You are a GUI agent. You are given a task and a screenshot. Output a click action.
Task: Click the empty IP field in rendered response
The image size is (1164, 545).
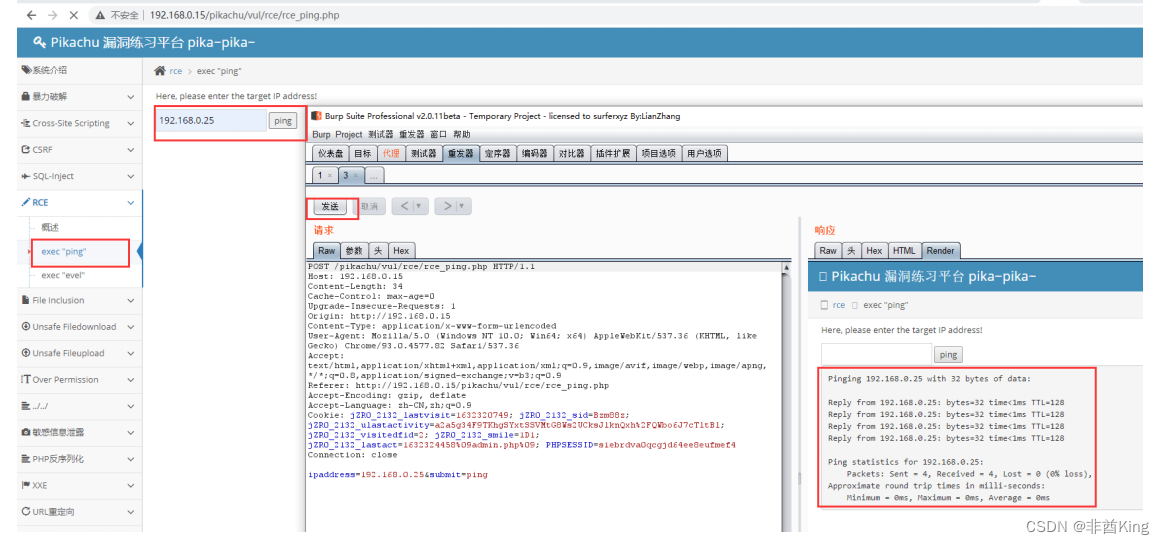876,354
